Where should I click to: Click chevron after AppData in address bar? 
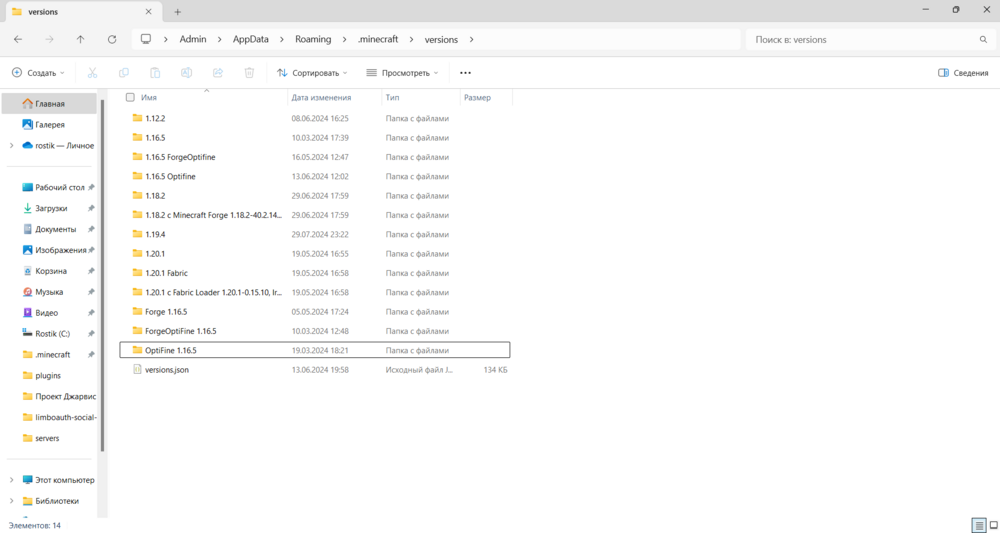(x=282, y=40)
